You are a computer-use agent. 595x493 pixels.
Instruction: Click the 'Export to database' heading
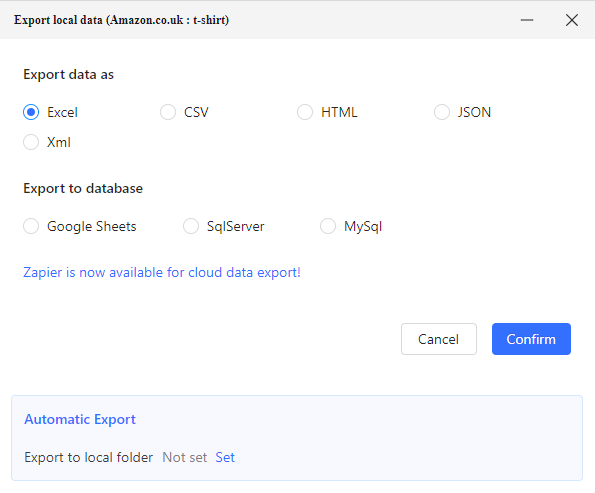[x=83, y=188]
